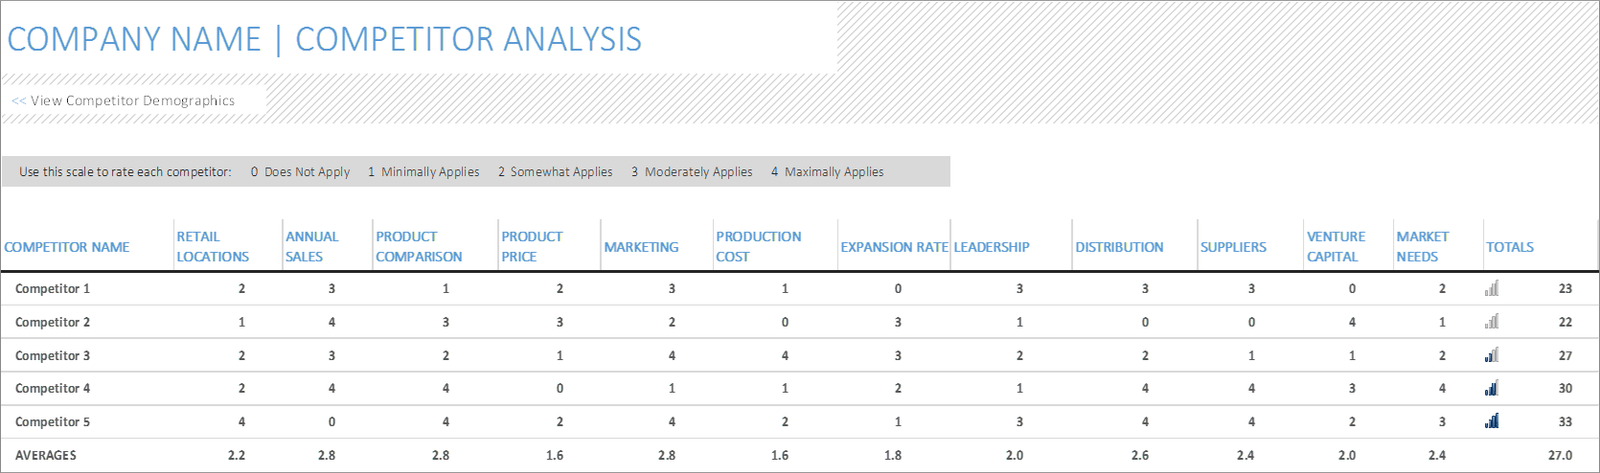The image size is (1600, 473).
Task: Click the bar chart icon for Competitor 5
Action: (x=1492, y=422)
